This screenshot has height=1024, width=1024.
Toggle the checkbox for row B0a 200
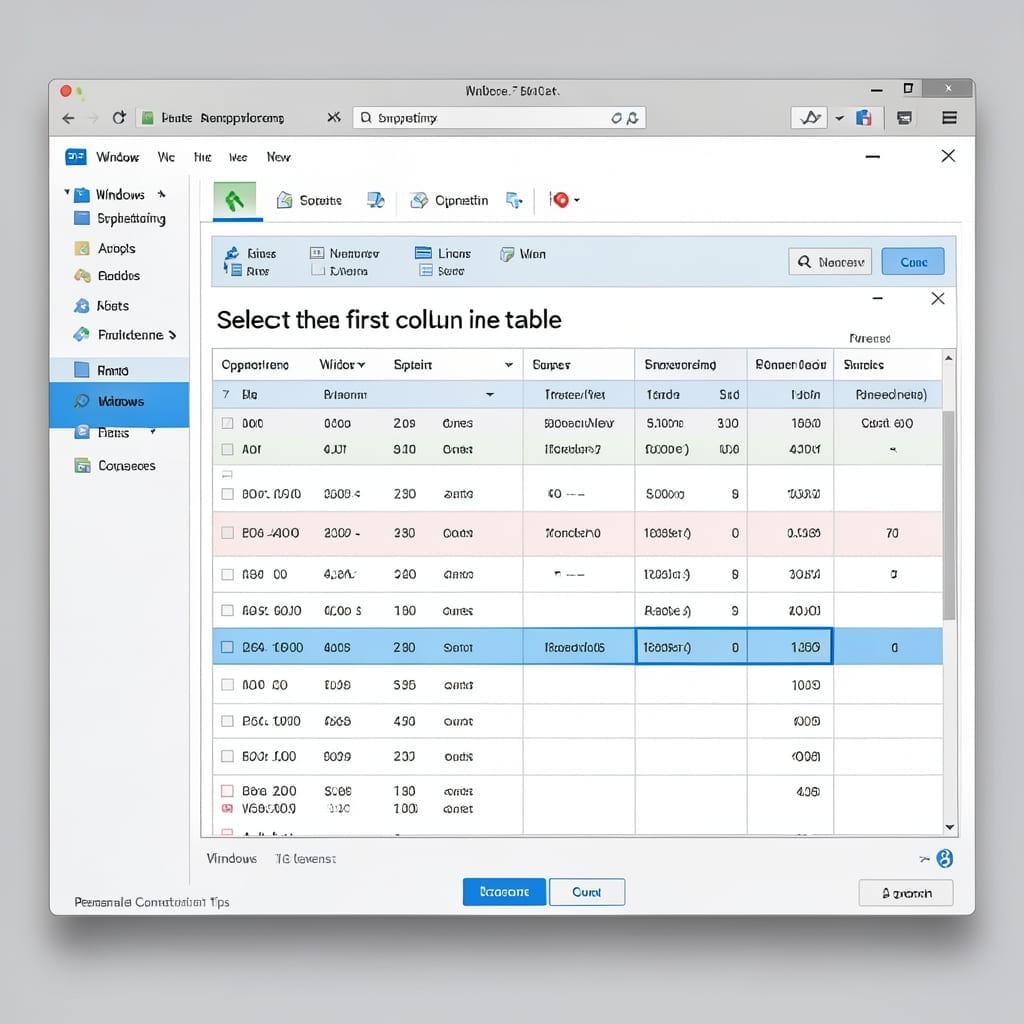point(227,791)
